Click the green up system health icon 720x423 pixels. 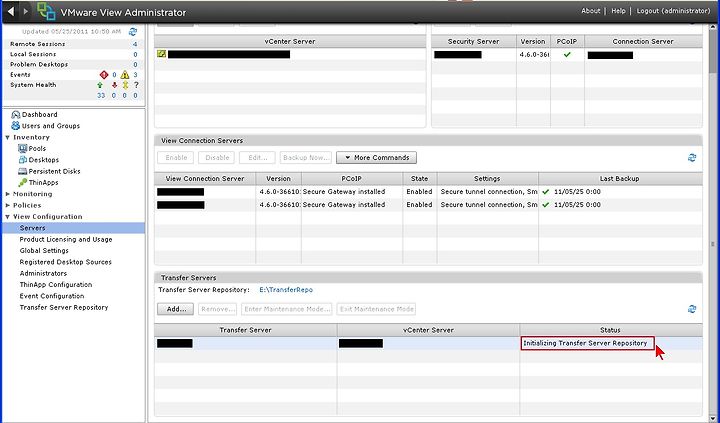click(100, 85)
